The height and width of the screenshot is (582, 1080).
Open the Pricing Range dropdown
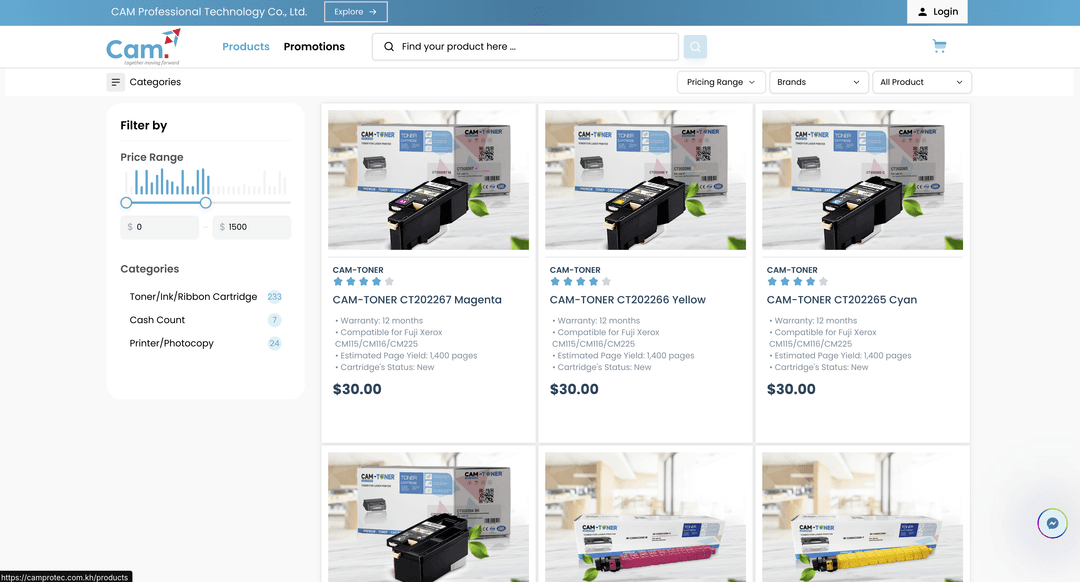coord(721,82)
